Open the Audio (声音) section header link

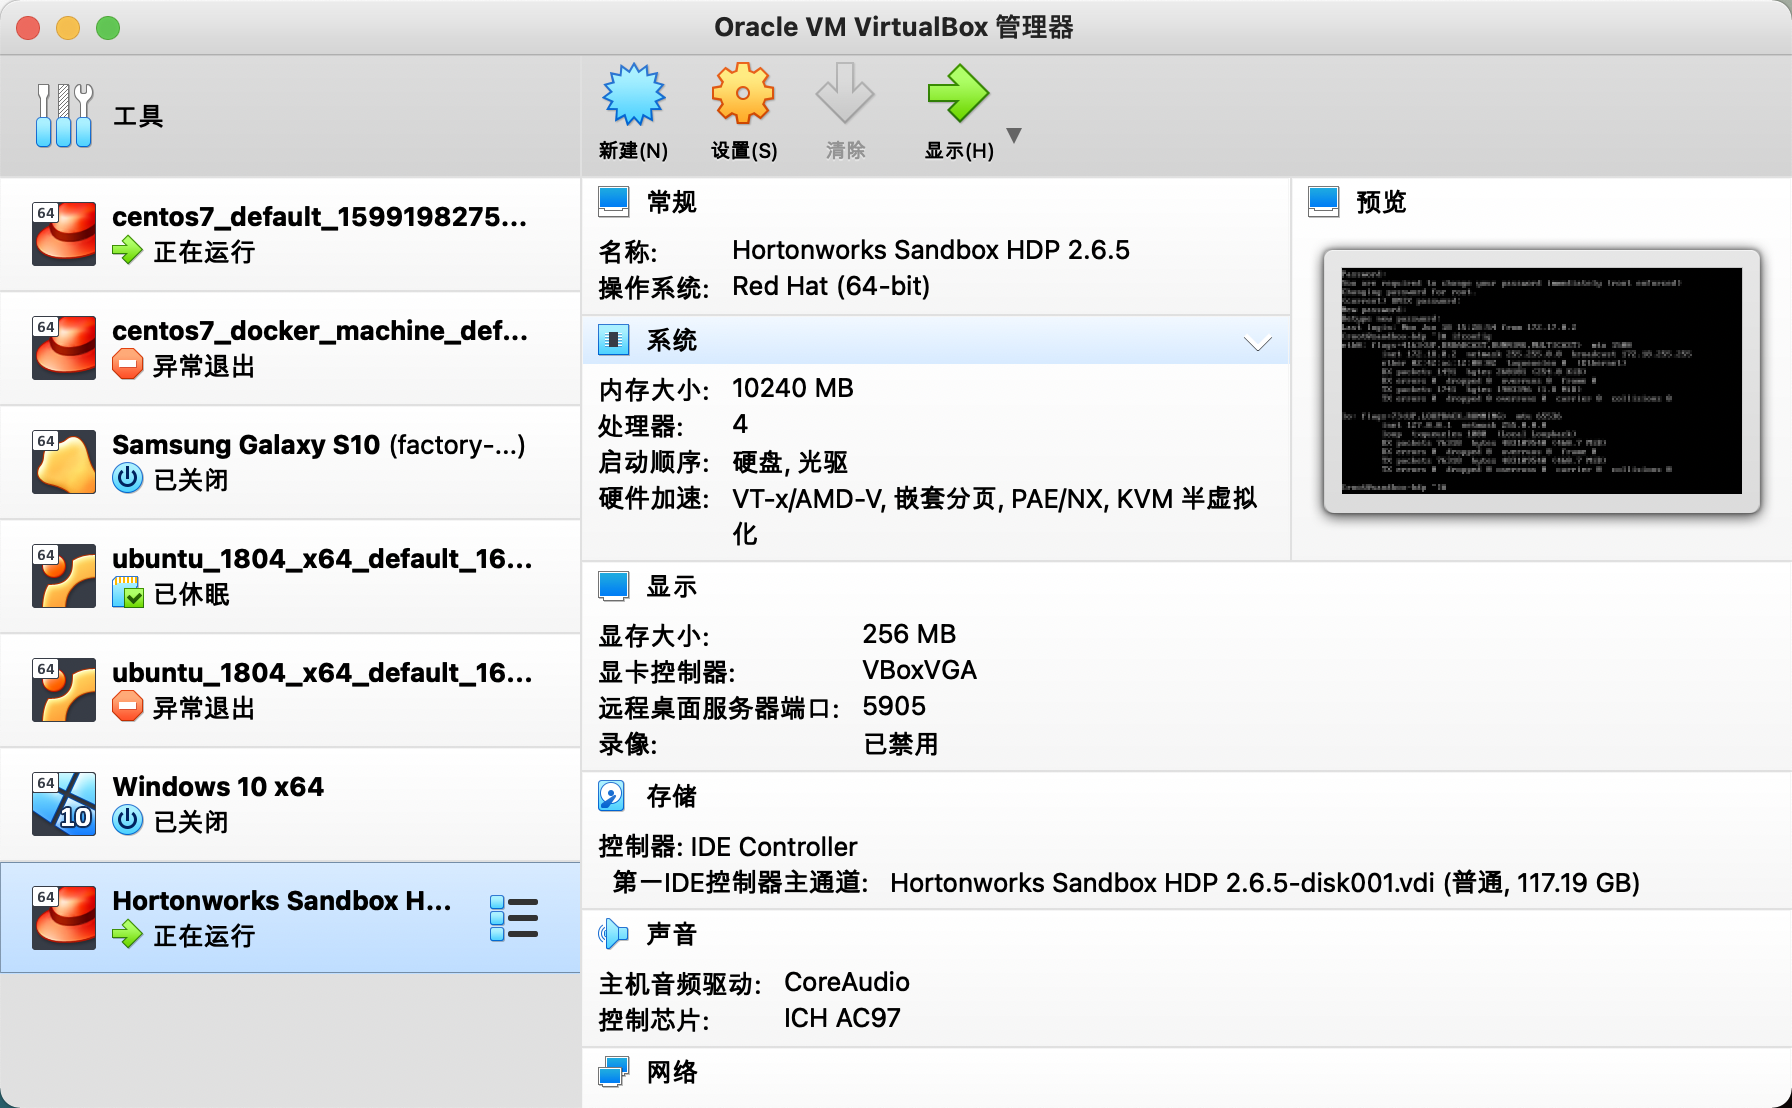[672, 934]
